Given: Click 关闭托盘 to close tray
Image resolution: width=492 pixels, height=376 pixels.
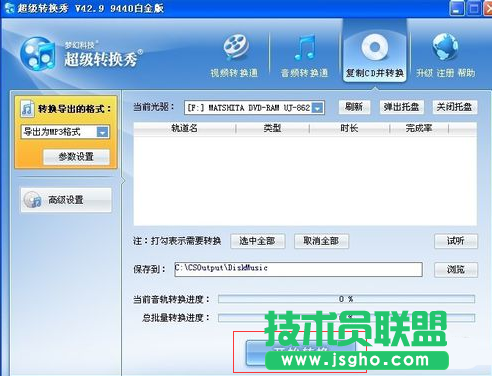Looking at the screenshot, I should point(454,107).
